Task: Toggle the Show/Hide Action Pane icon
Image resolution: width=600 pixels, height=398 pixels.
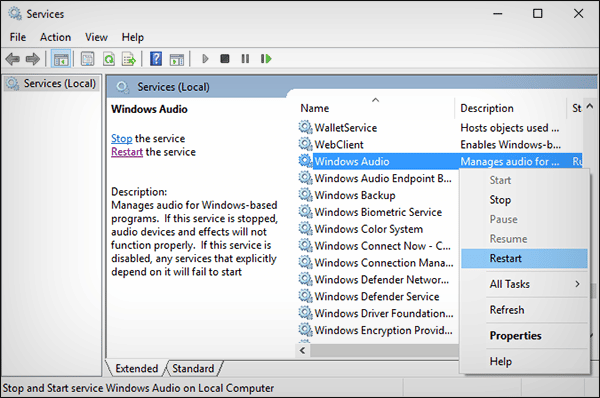Action: pyautogui.click(x=177, y=59)
